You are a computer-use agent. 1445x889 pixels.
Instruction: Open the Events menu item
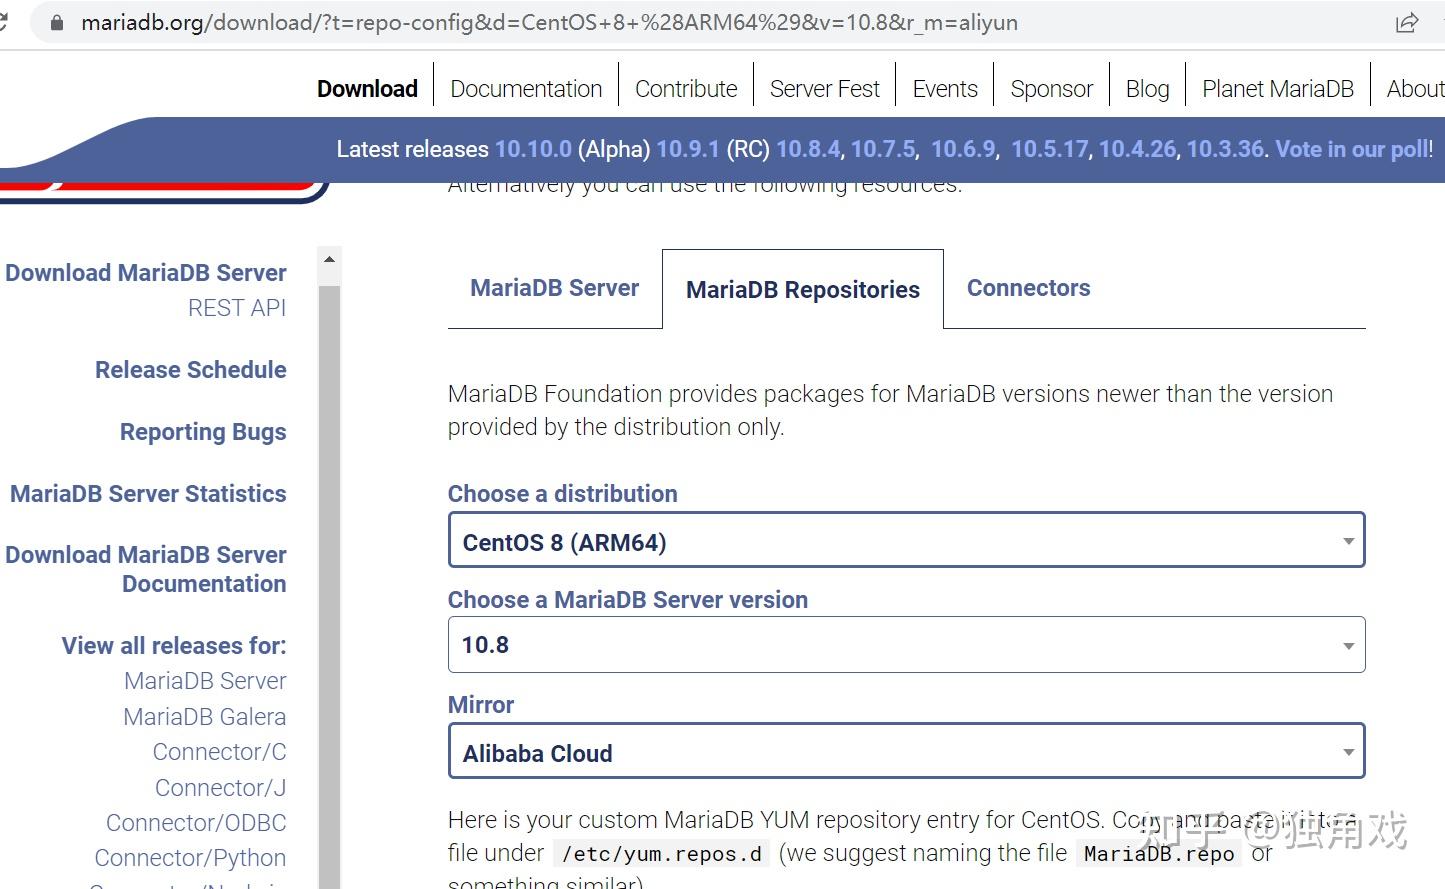click(x=944, y=88)
